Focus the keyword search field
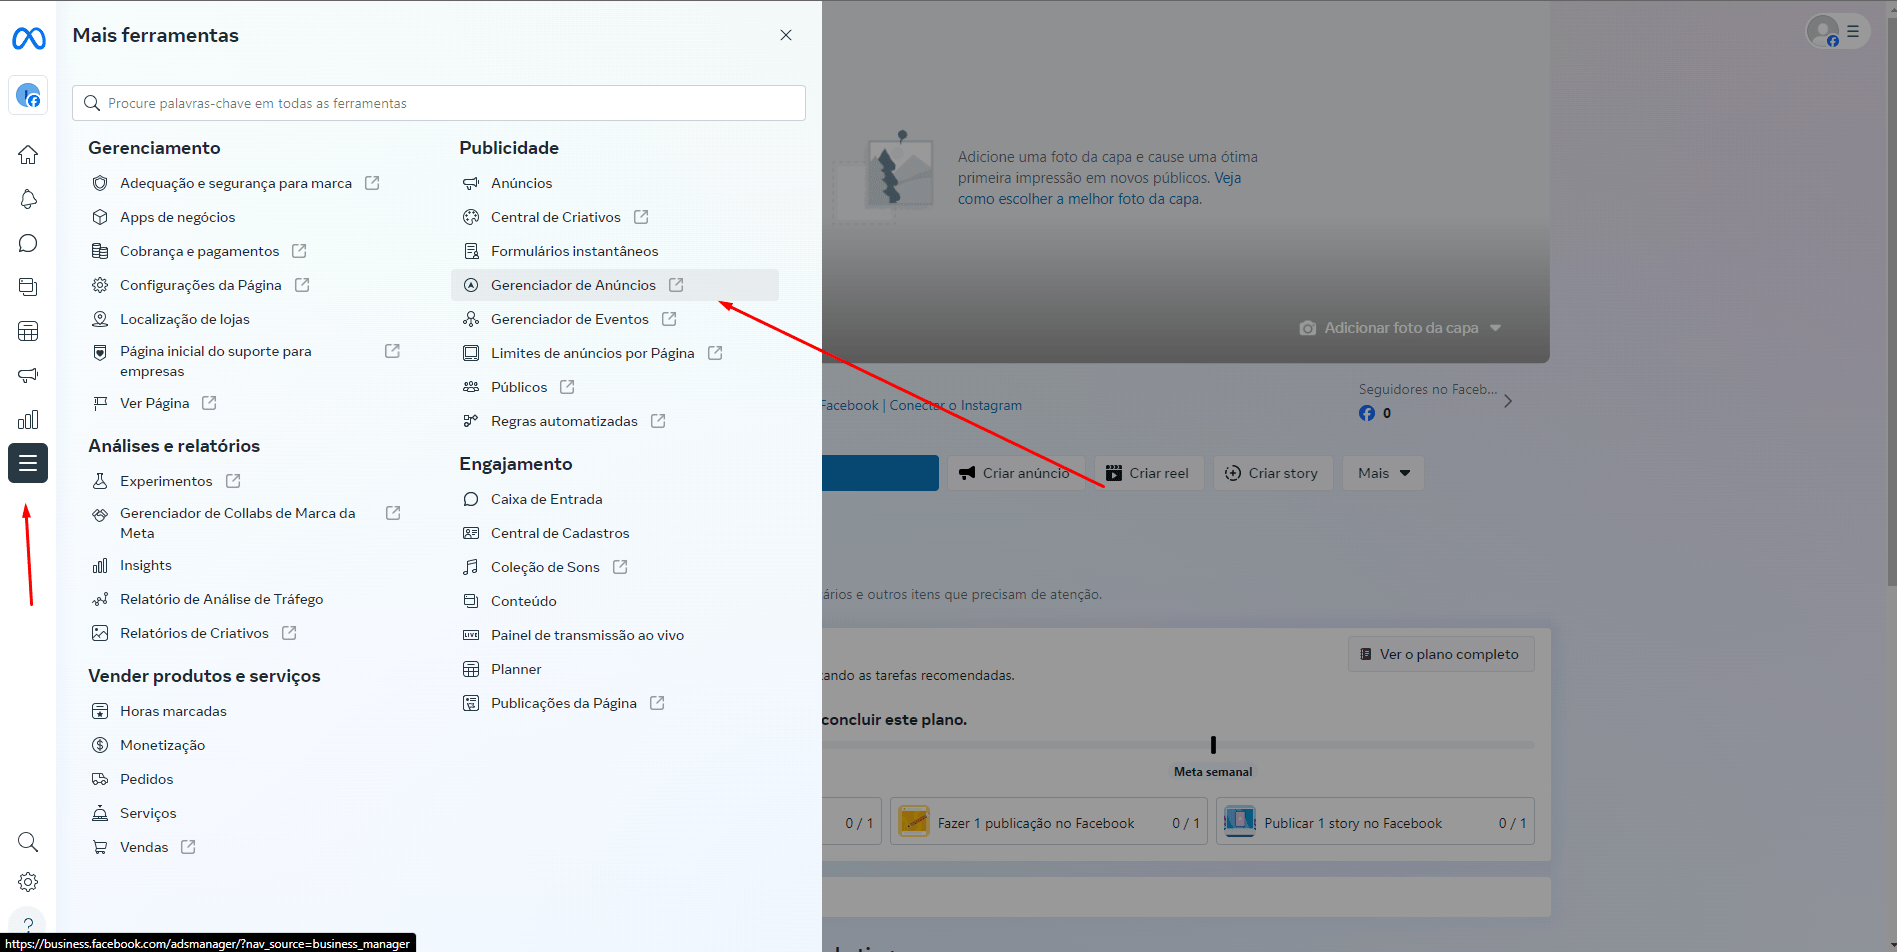 [x=439, y=103]
